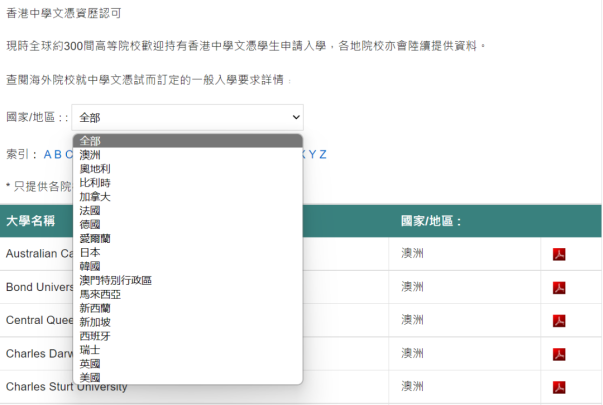Image resolution: width=603 pixels, height=405 pixels.
Task: Jump to index letter A
Action: tap(47, 154)
